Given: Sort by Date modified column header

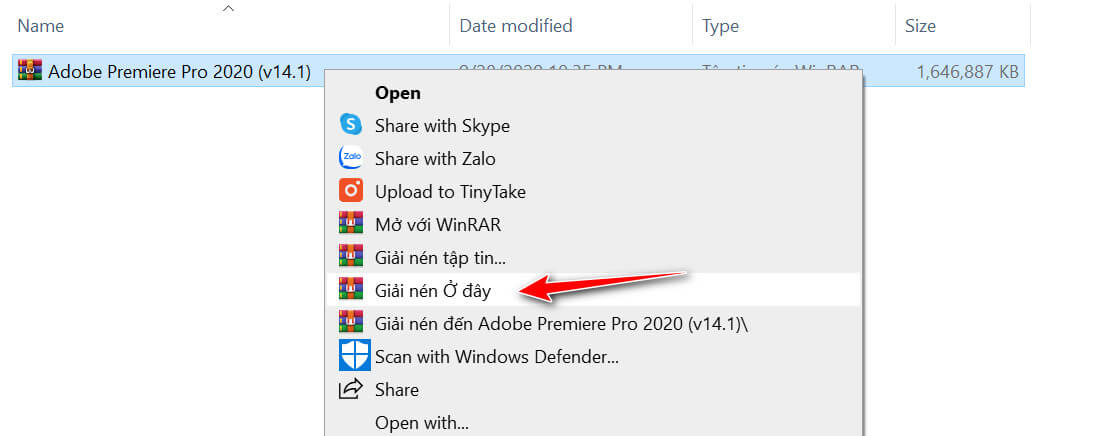Looking at the screenshot, I should (515, 25).
